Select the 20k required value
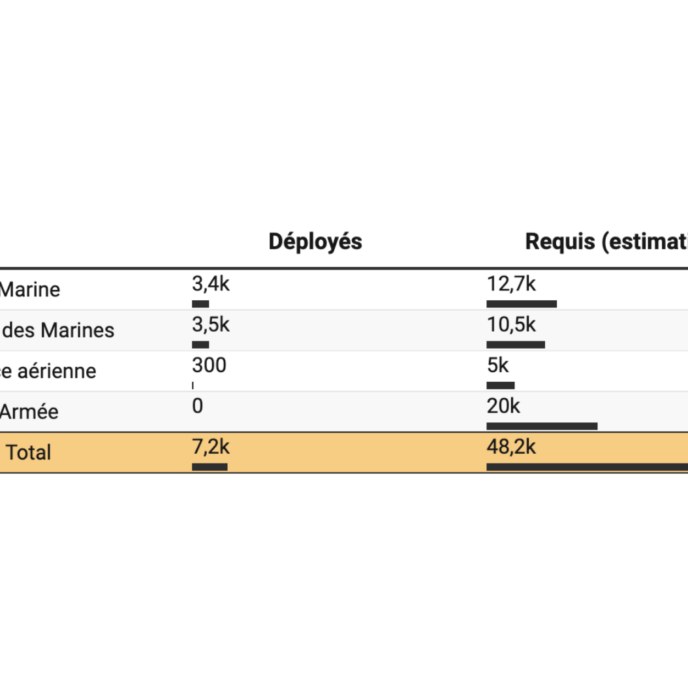The height and width of the screenshot is (688, 688). coord(504,405)
